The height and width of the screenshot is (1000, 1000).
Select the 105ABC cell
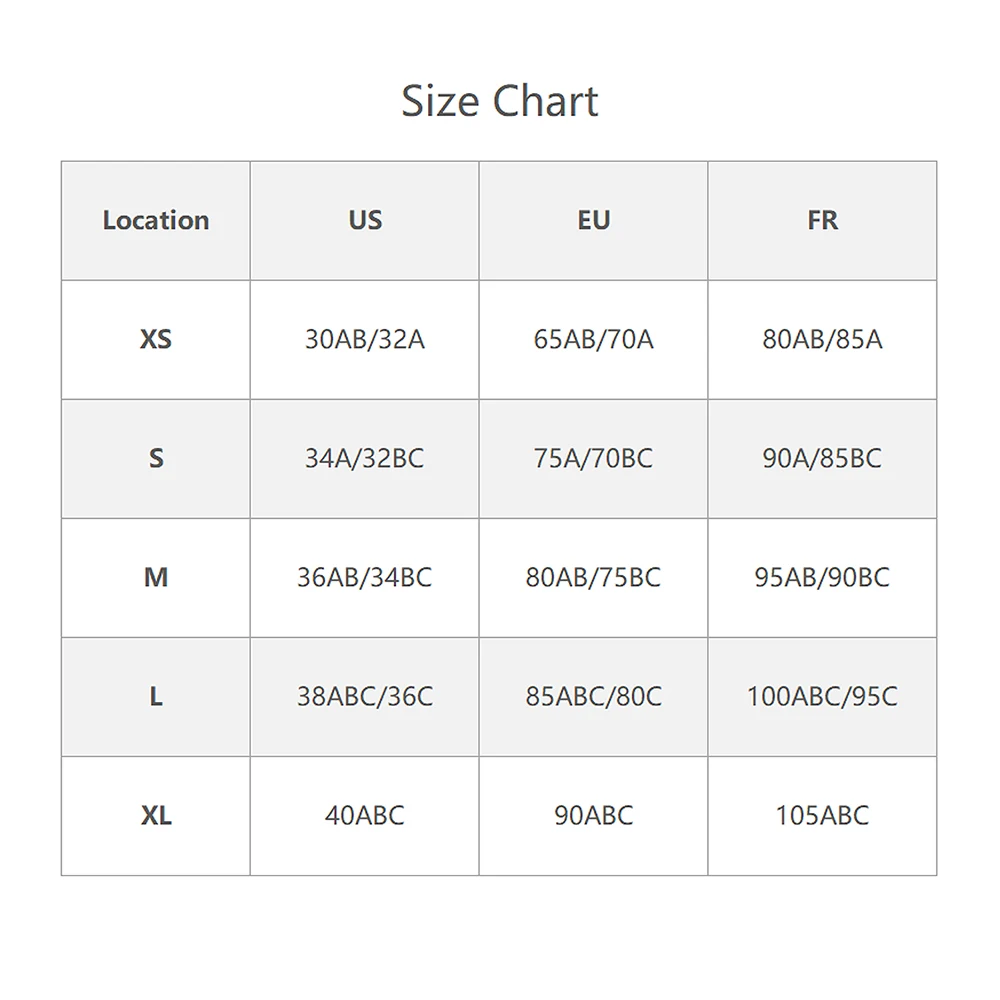[822, 815]
